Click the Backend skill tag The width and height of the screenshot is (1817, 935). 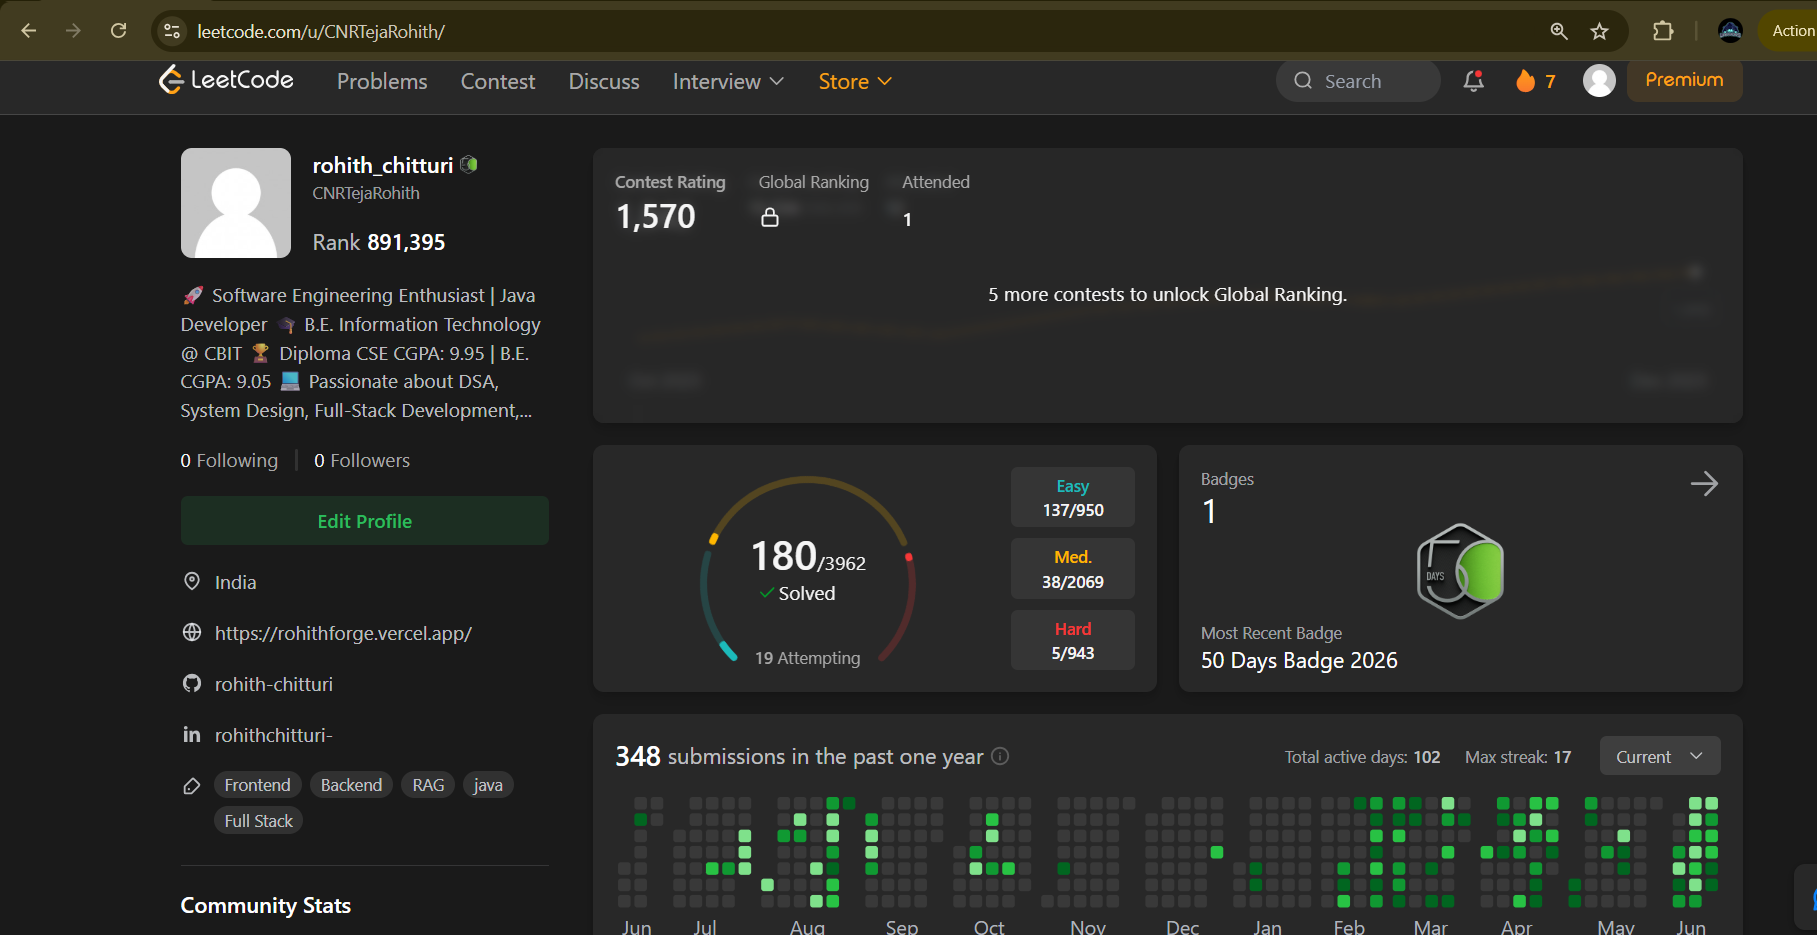coord(351,785)
